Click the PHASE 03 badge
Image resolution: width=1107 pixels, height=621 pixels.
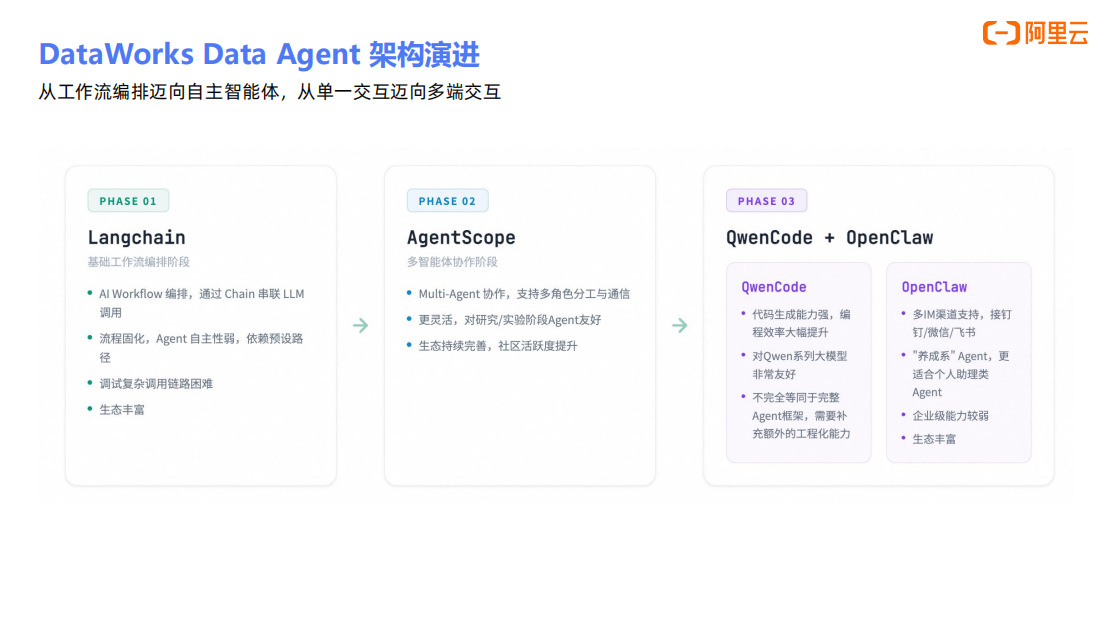click(767, 201)
